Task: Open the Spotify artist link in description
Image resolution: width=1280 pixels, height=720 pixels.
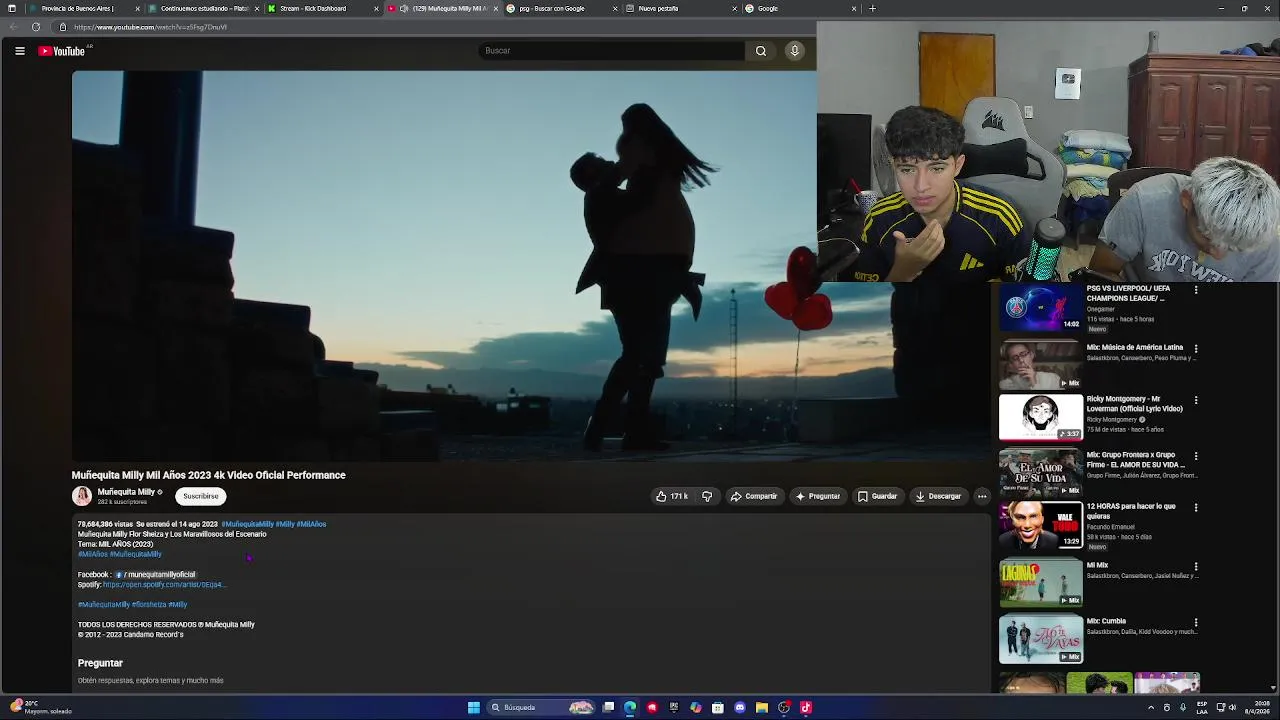Action: pos(163,585)
